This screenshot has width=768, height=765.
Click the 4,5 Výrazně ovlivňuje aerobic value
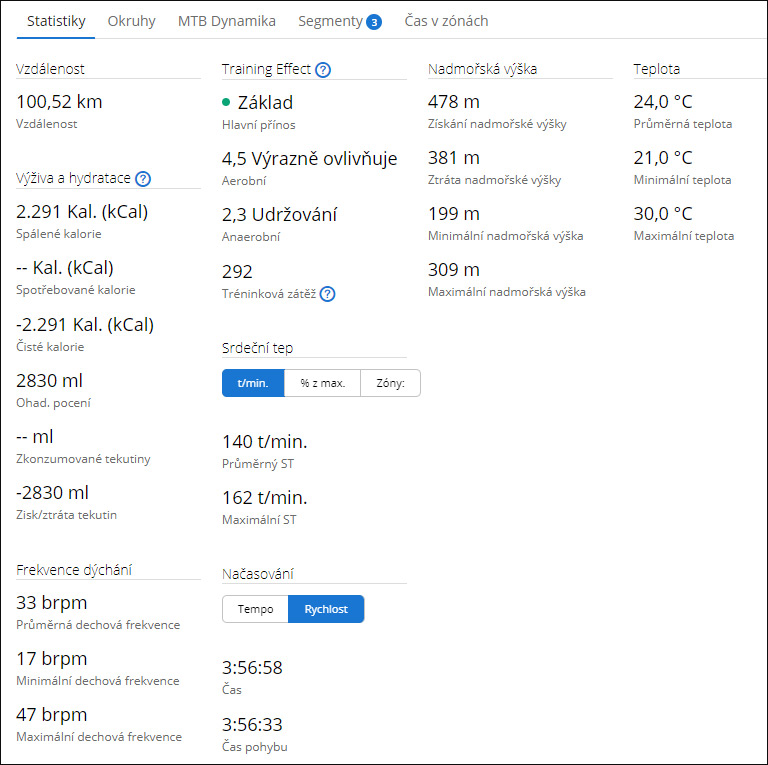(309, 158)
